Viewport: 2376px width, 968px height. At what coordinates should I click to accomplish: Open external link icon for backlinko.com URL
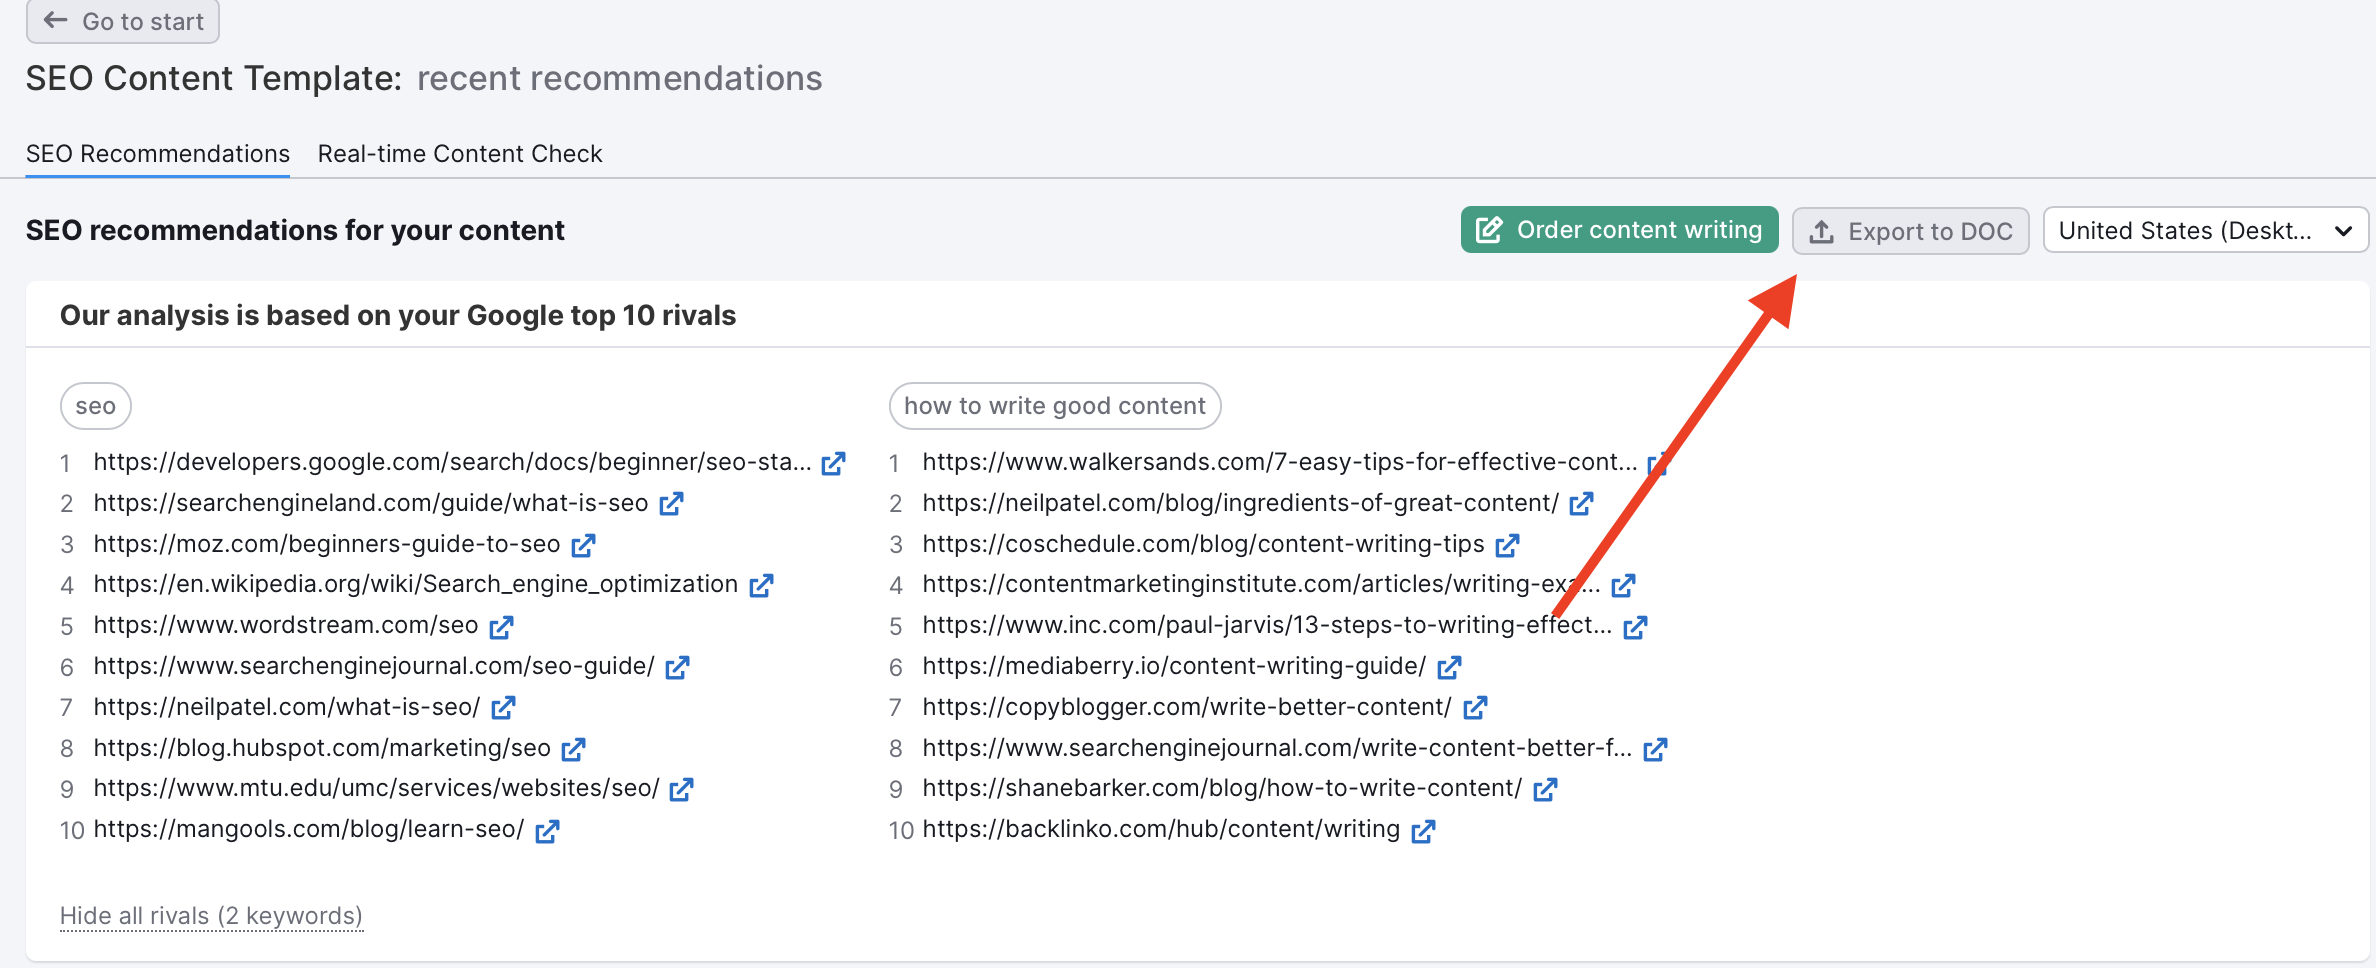(1423, 831)
